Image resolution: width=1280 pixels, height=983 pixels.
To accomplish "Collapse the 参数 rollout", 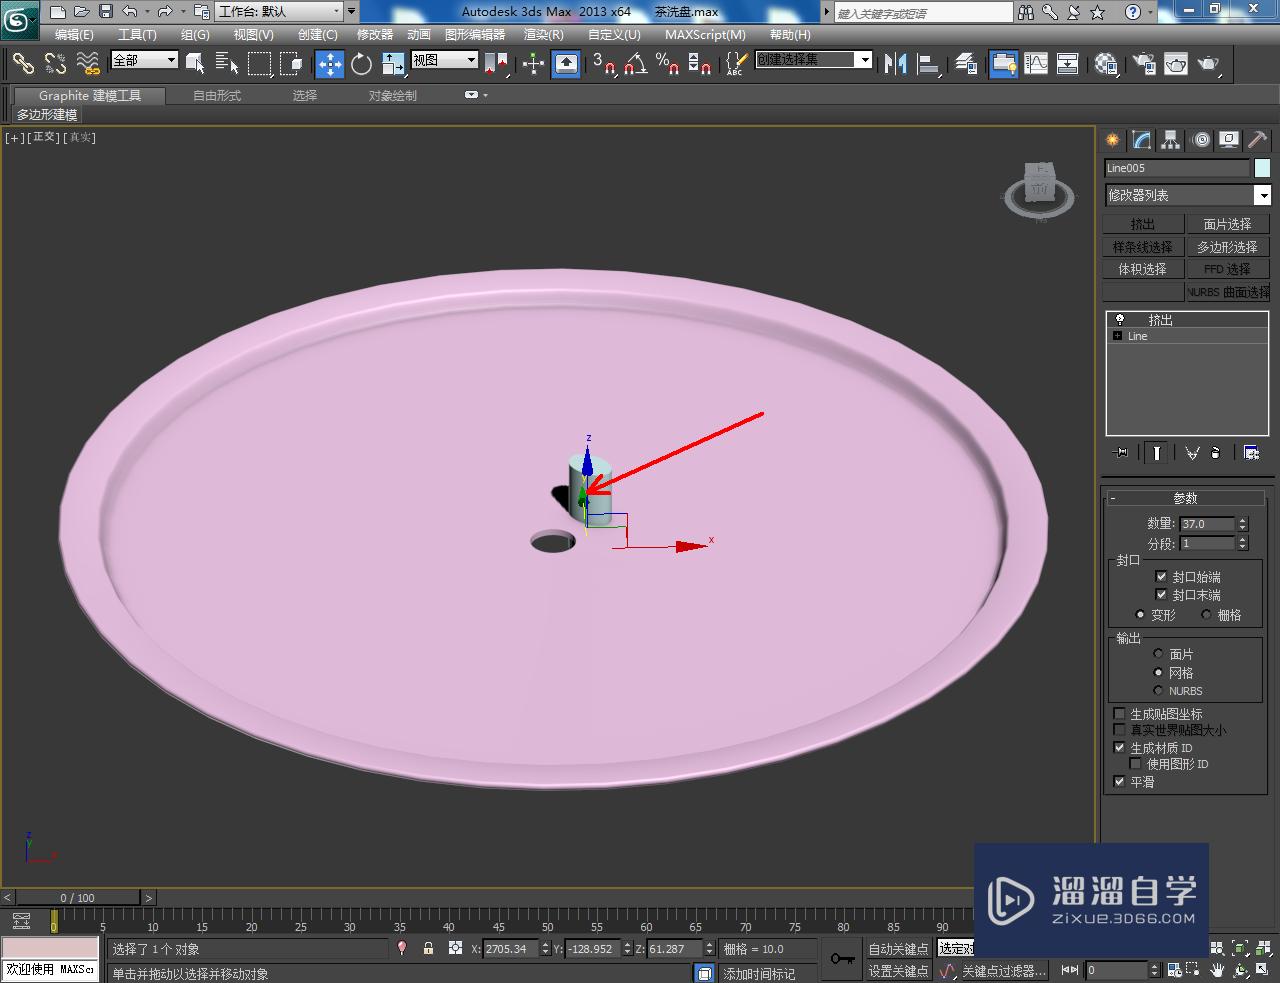I will [x=1185, y=498].
